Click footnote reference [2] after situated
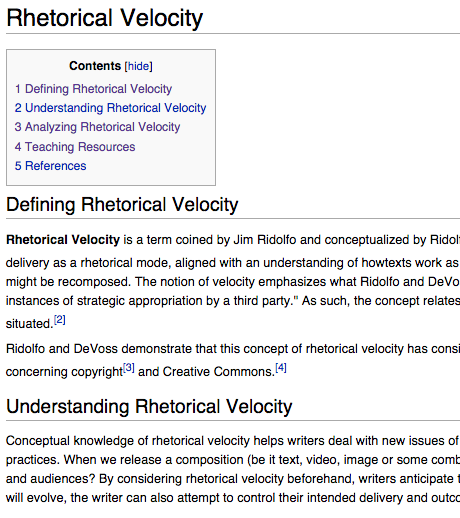 [x=60, y=320]
